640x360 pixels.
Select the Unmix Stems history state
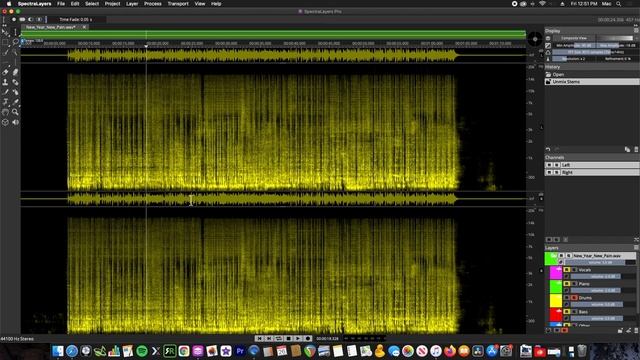(592, 82)
